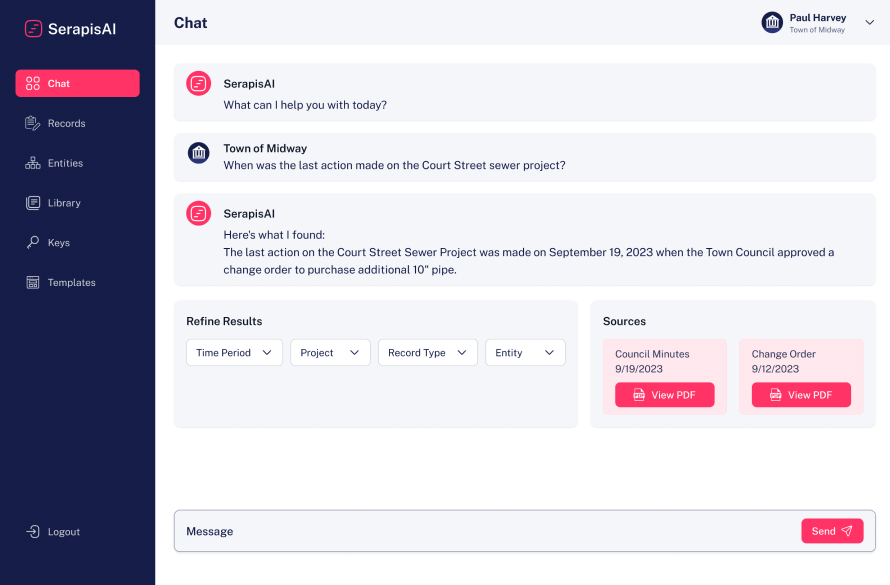
Task: Click the Templates icon in sidebar
Action: 33,283
